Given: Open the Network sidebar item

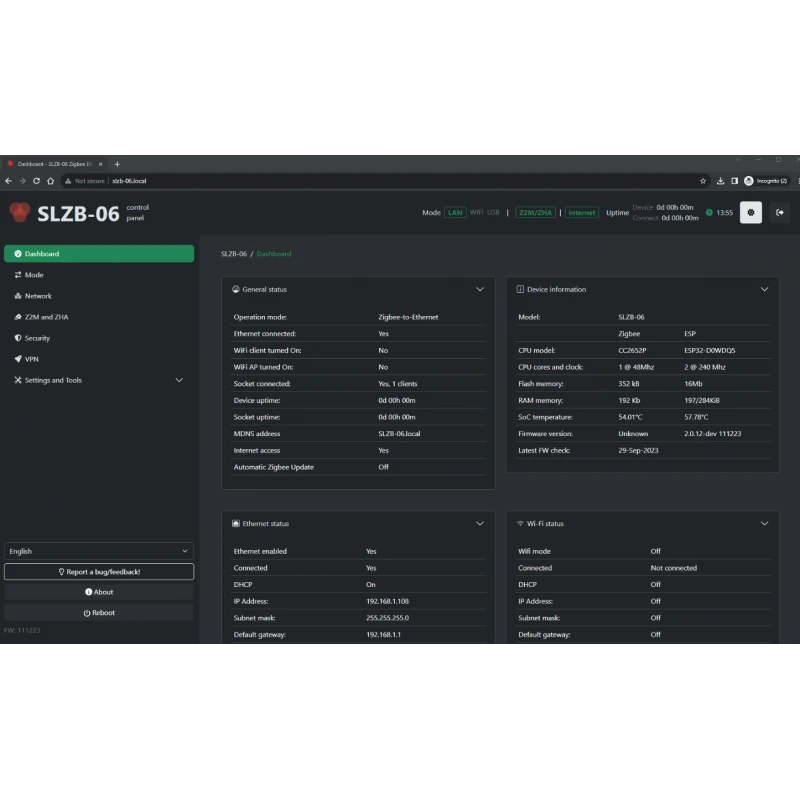Looking at the screenshot, I should 38,296.
